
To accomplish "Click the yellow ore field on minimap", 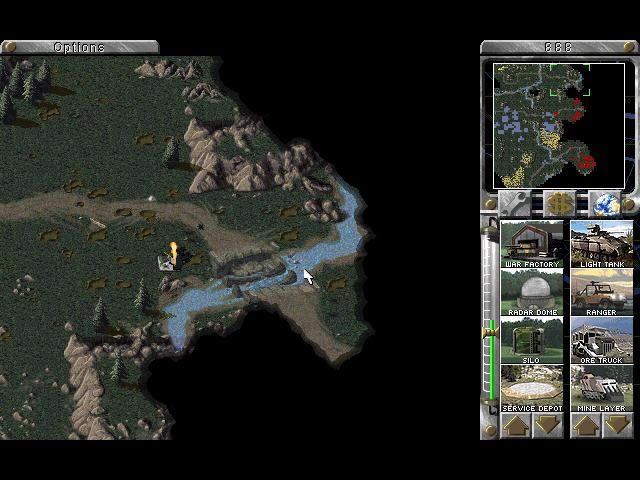I will [x=549, y=139].
